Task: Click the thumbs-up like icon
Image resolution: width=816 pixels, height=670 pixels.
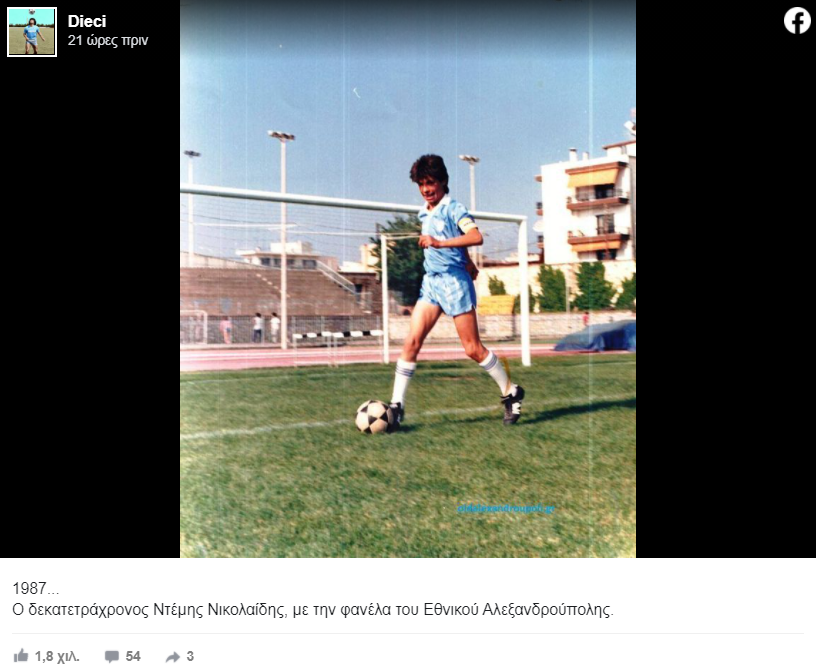Action: (21, 655)
